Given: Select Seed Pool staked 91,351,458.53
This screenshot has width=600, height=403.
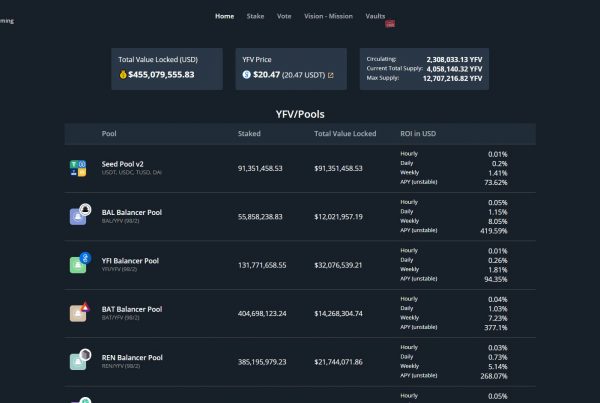Looking at the screenshot, I should click(x=260, y=168).
